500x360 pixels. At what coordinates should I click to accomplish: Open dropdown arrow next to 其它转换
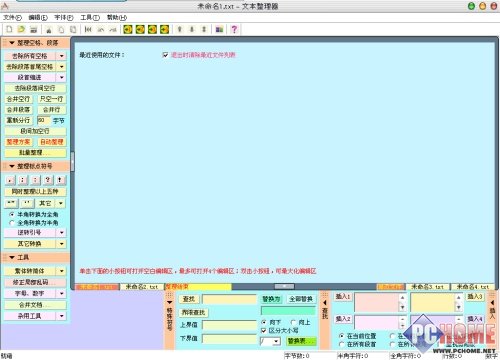62,244
